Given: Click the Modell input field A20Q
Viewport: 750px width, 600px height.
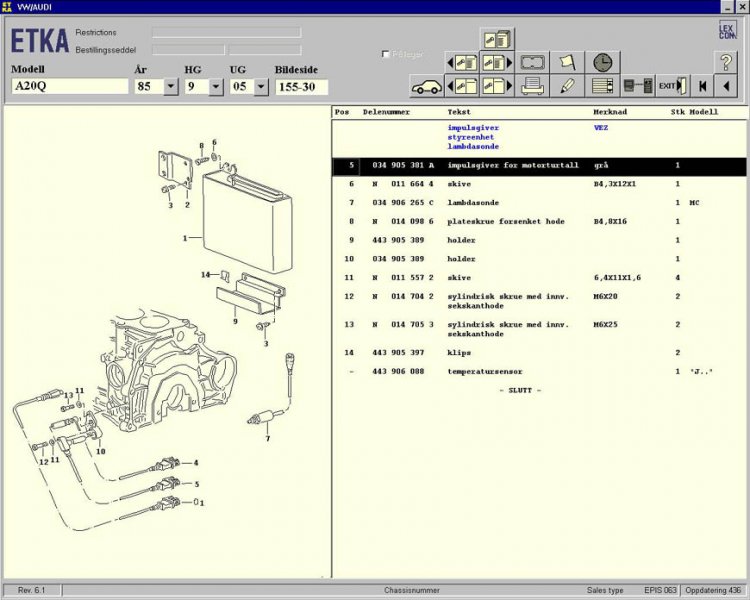Looking at the screenshot, I should (69, 87).
